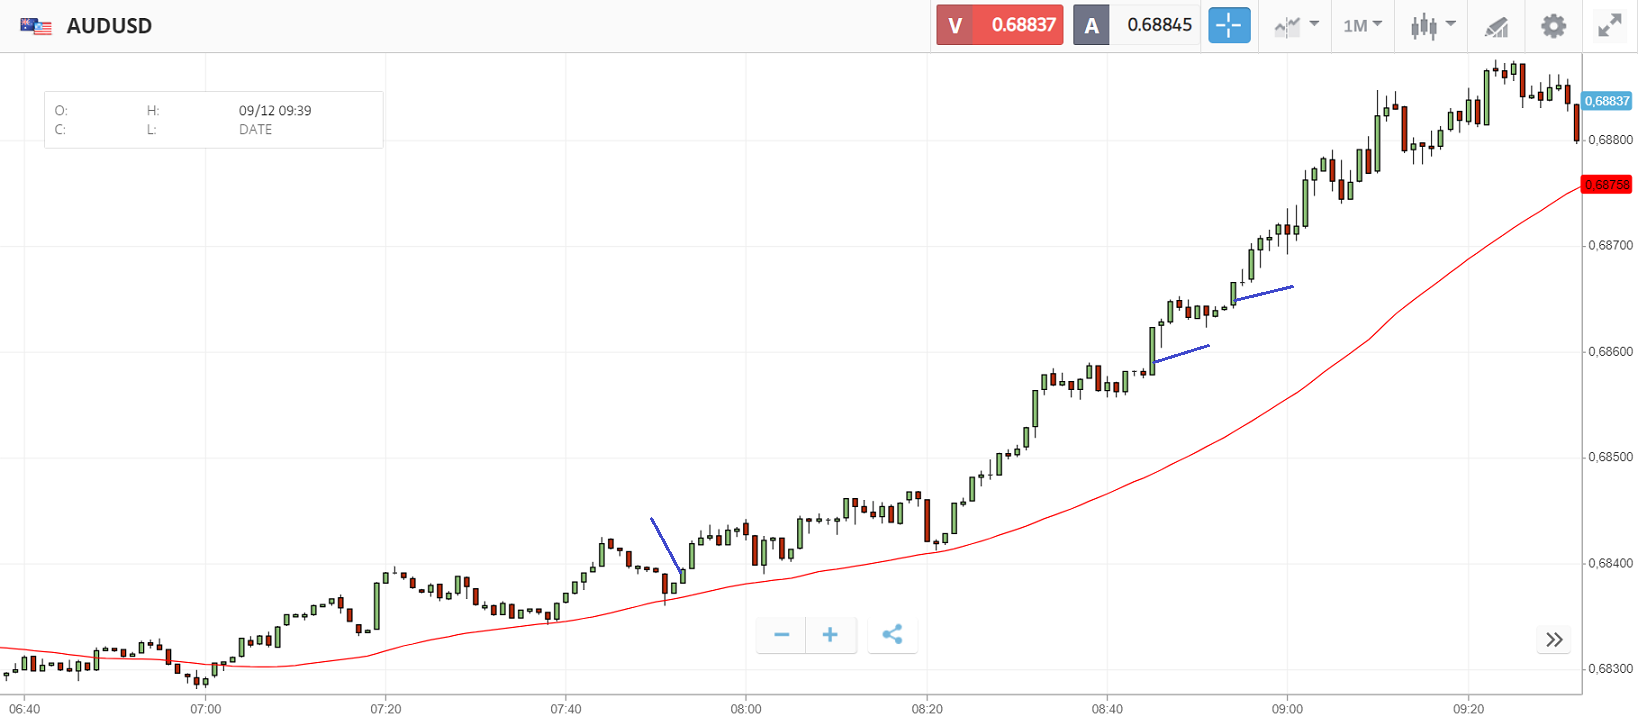Zoom out with the minus button

pos(782,635)
